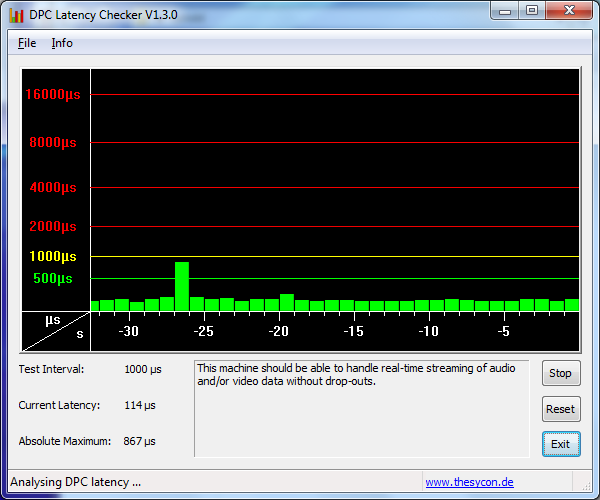The height and width of the screenshot is (500, 600).
Task: Click the Reset button
Action: pyautogui.click(x=561, y=409)
